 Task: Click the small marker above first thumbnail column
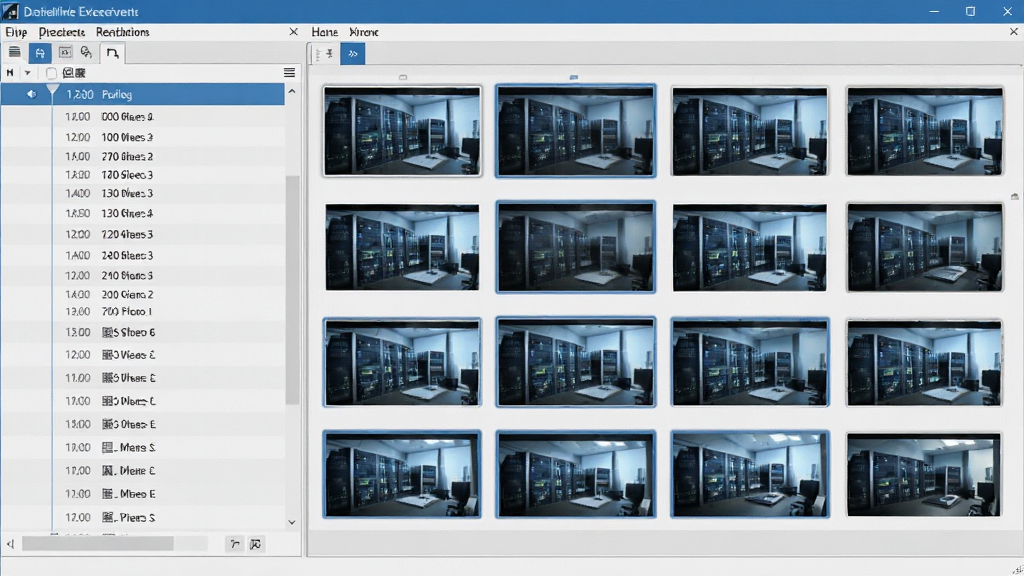(403, 77)
